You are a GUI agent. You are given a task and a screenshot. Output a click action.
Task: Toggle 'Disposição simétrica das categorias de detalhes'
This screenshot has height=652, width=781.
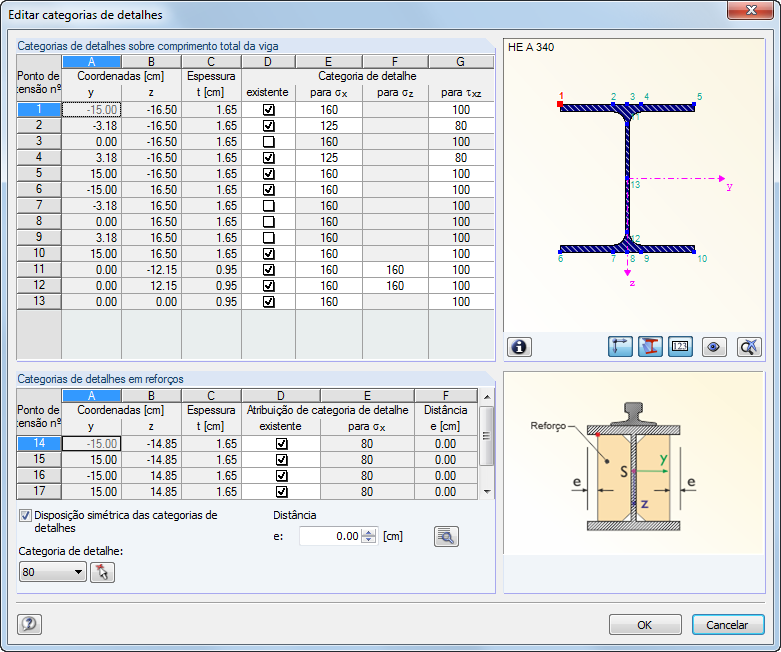pos(25,516)
